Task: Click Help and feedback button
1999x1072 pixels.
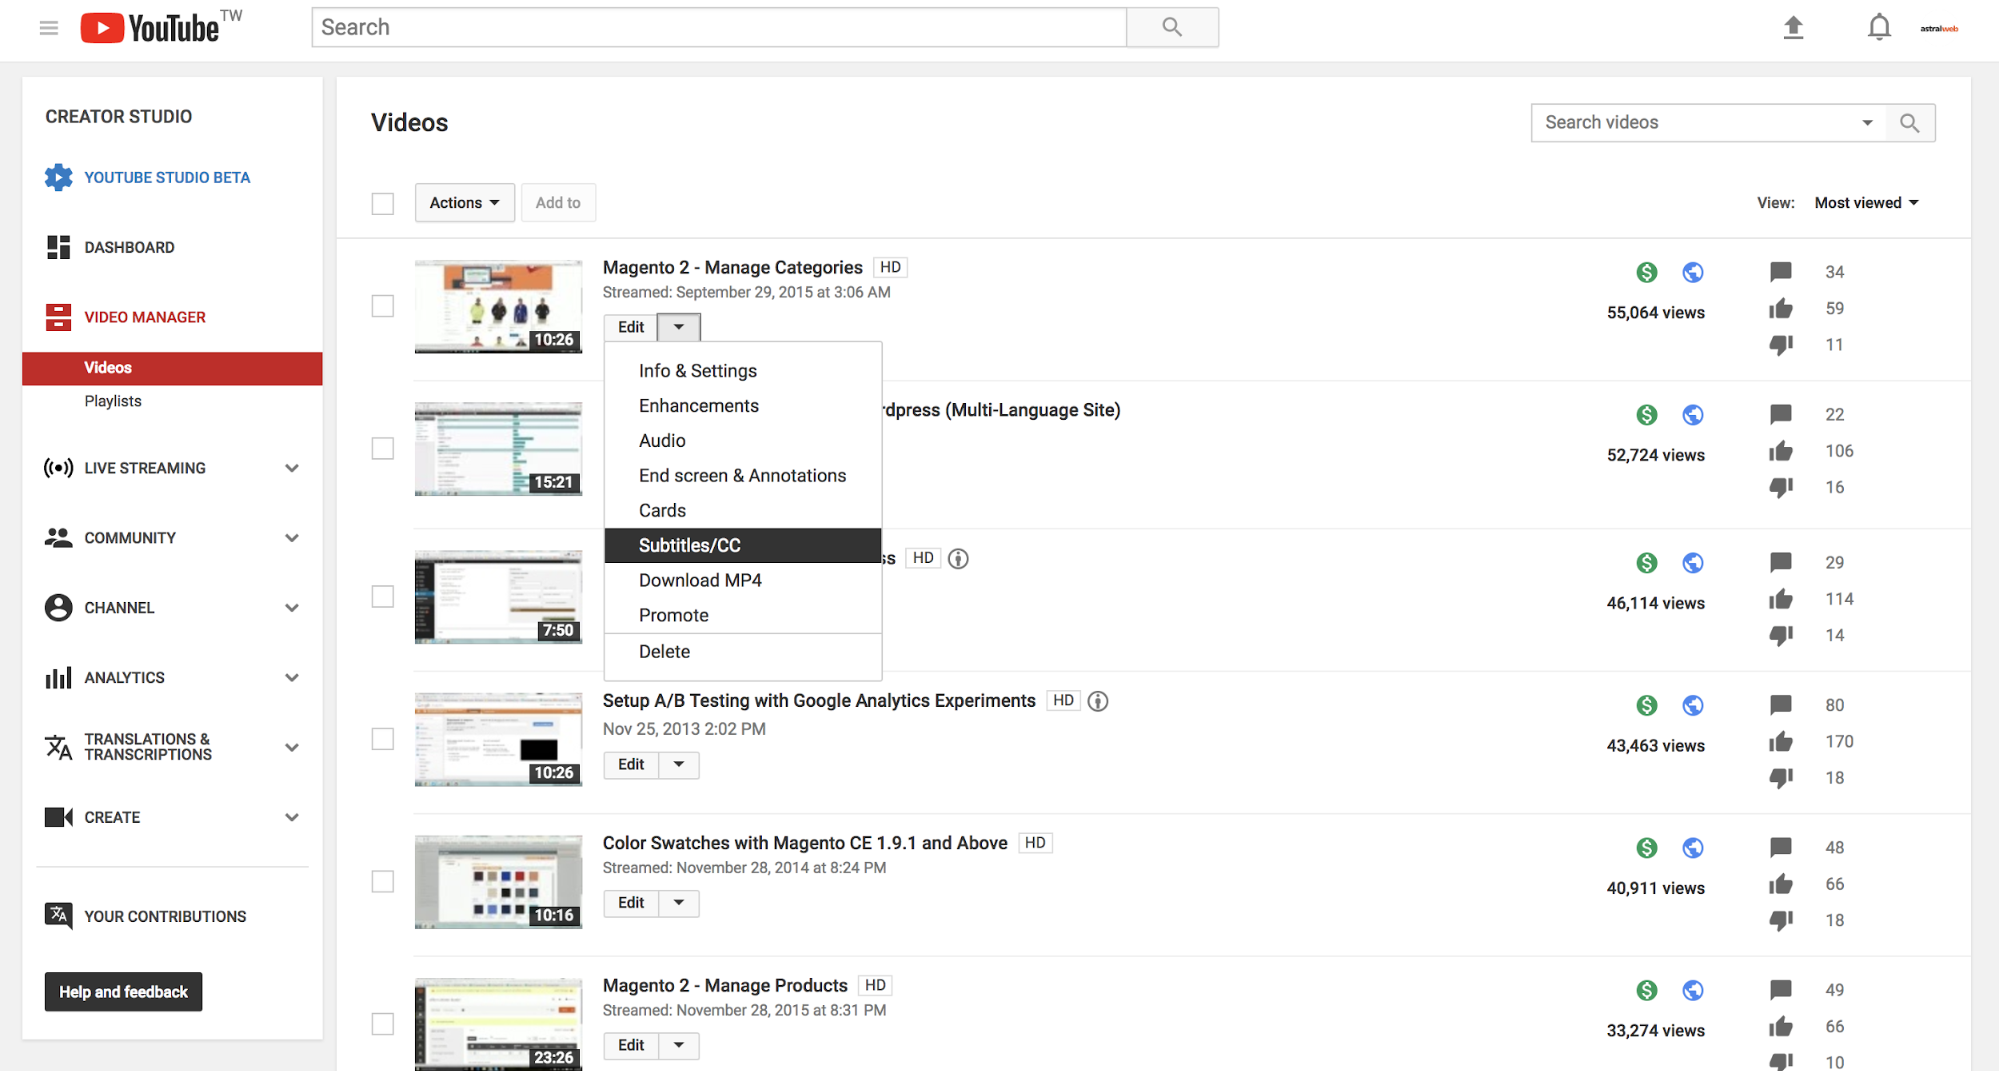Action: tap(123, 991)
